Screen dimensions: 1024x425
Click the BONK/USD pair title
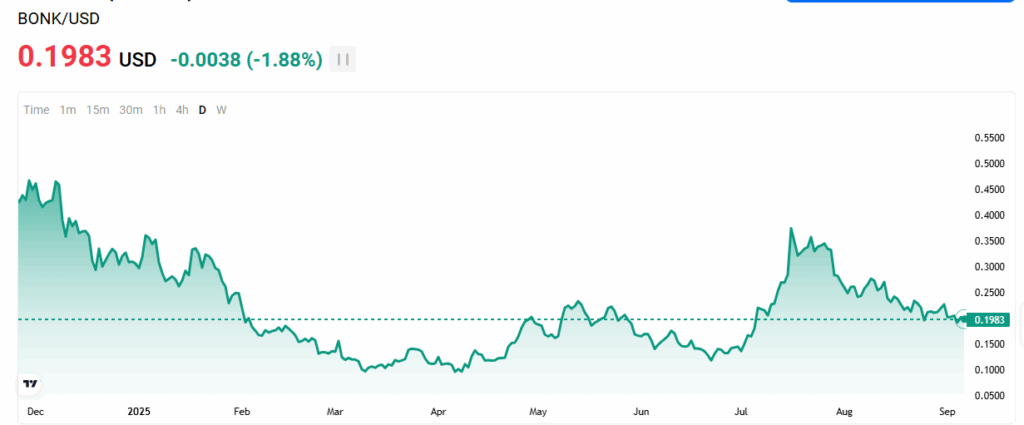point(59,17)
